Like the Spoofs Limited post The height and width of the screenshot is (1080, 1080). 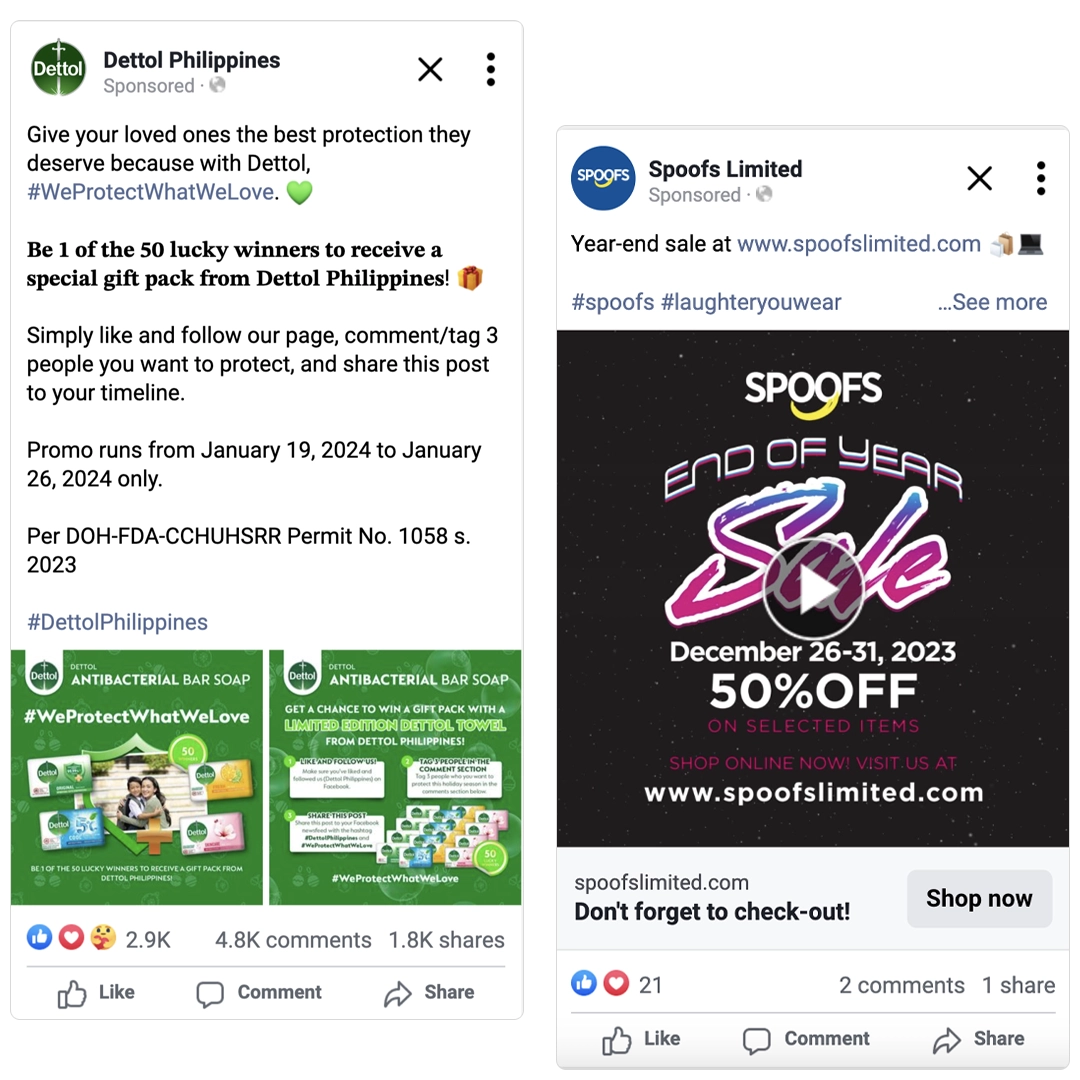coord(641,1039)
